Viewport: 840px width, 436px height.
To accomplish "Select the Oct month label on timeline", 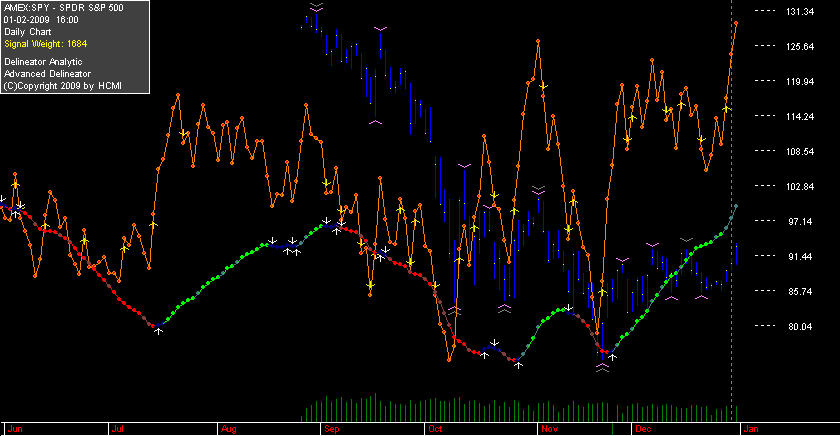I will tap(435, 429).
